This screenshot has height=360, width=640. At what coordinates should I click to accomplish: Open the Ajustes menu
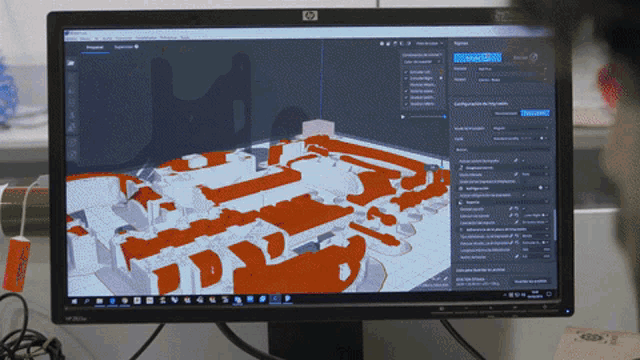[107, 38]
